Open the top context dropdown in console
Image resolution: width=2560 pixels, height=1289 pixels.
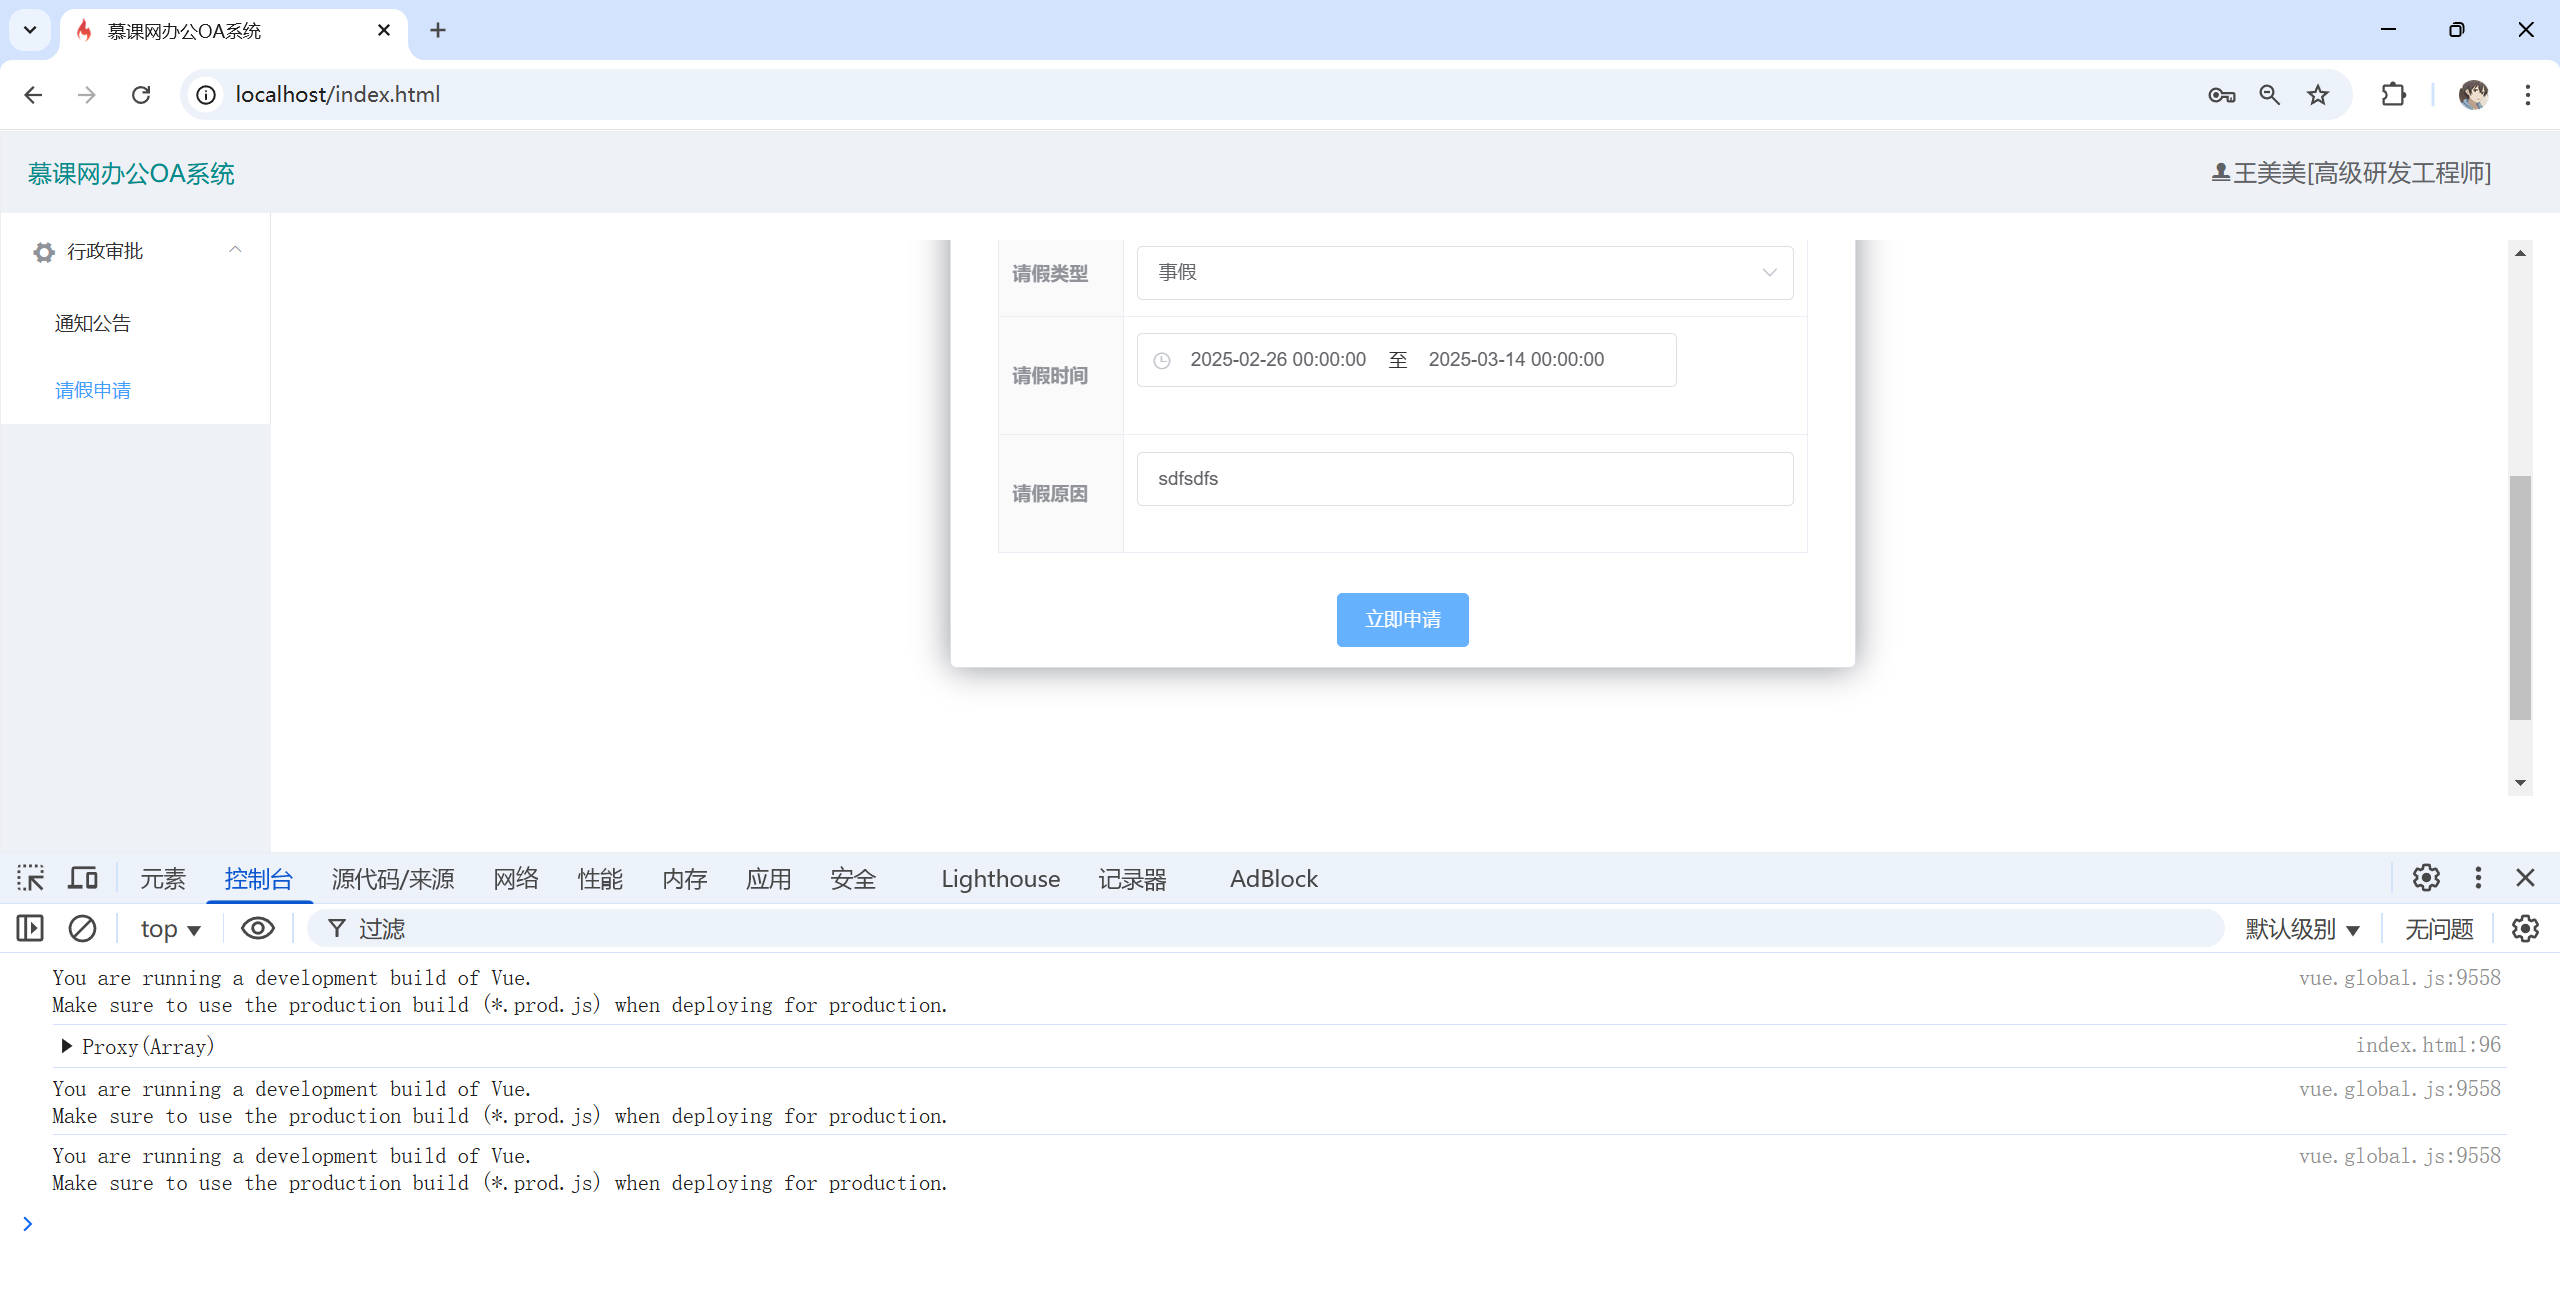pyautogui.click(x=170, y=929)
